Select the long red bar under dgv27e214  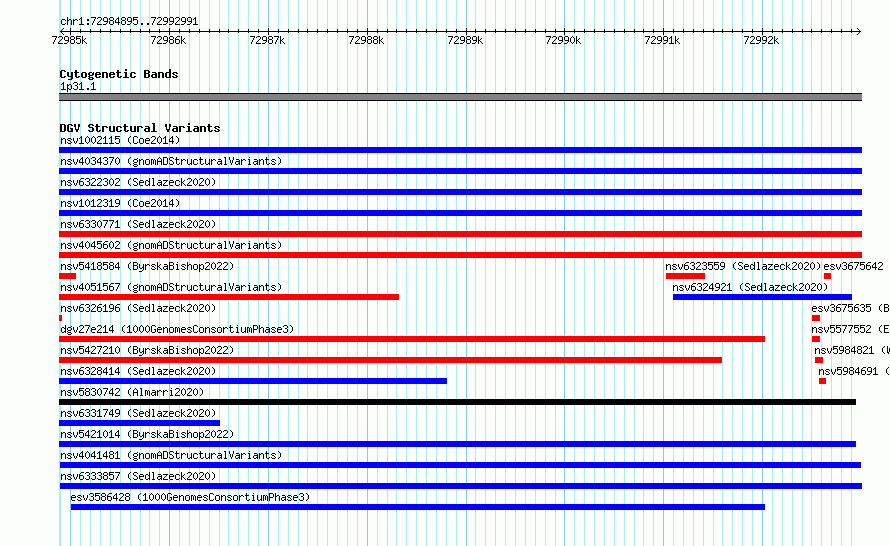(x=412, y=339)
